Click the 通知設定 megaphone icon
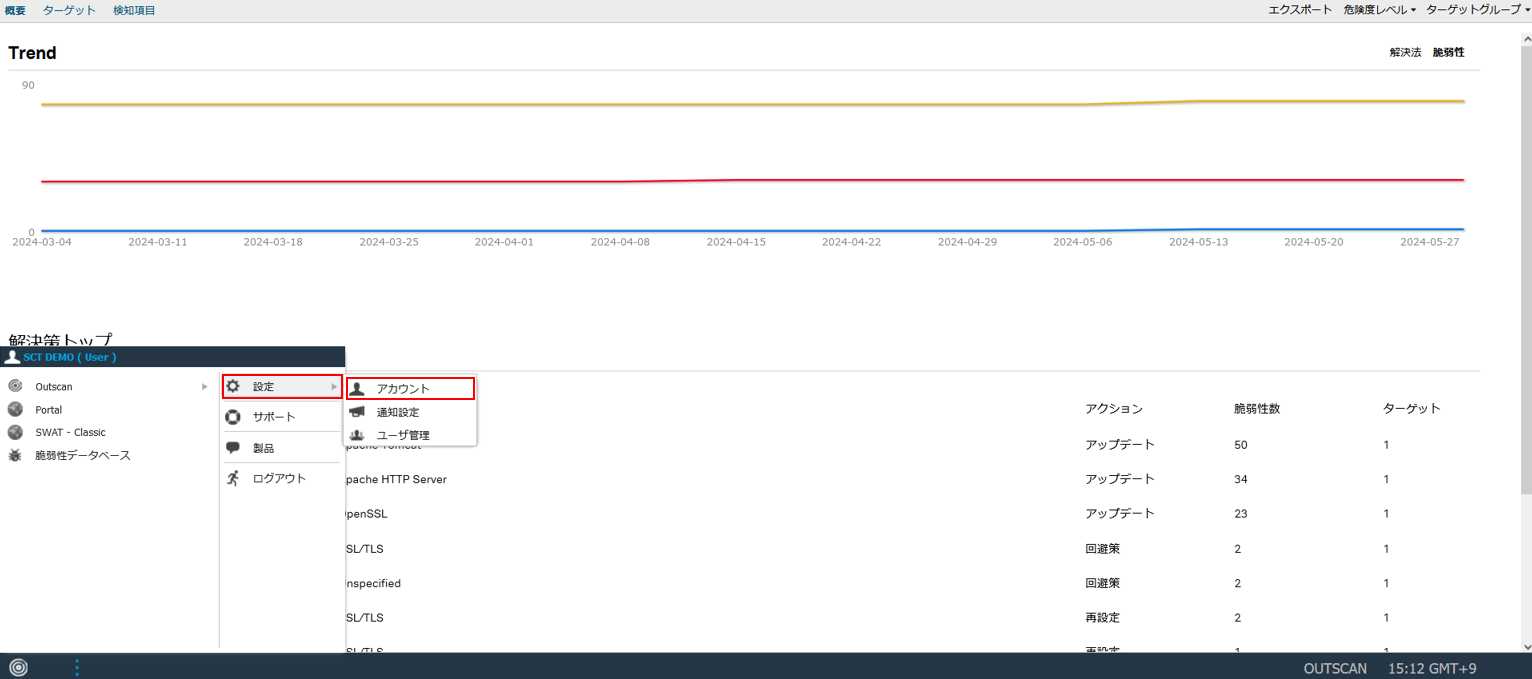The height and width of the screenshot is (679, 1532). 357,412
